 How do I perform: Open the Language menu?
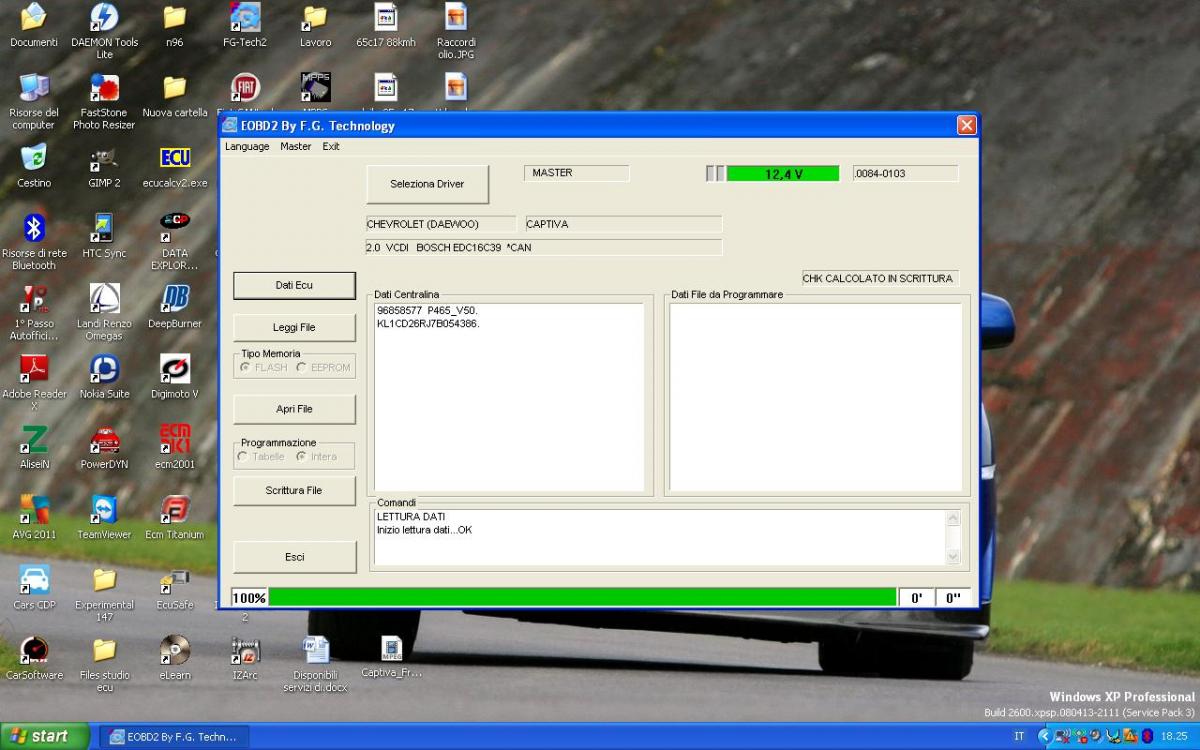pyautogui.click(x=247, y=146)
